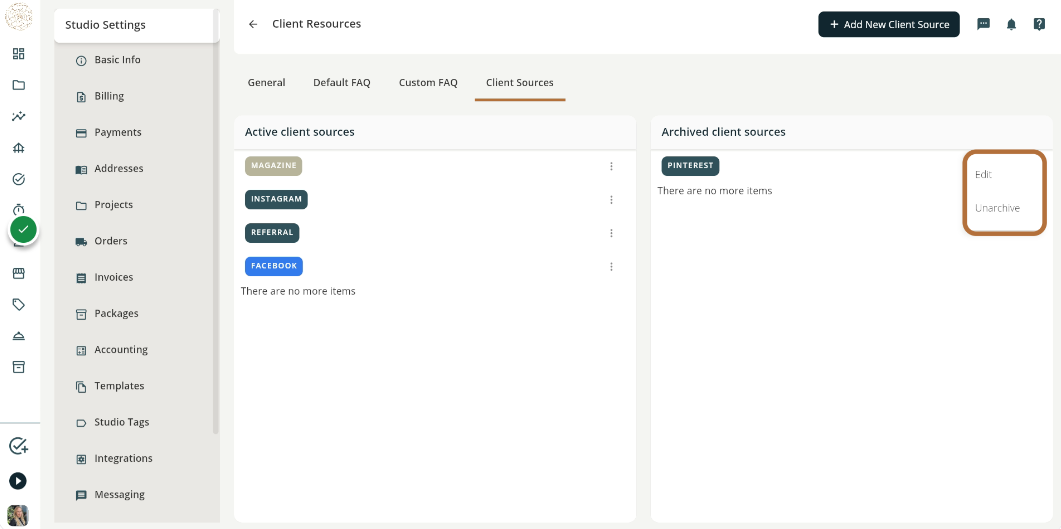Go back using the left arrow icon
1061x529 pixels.
point(253,24)
